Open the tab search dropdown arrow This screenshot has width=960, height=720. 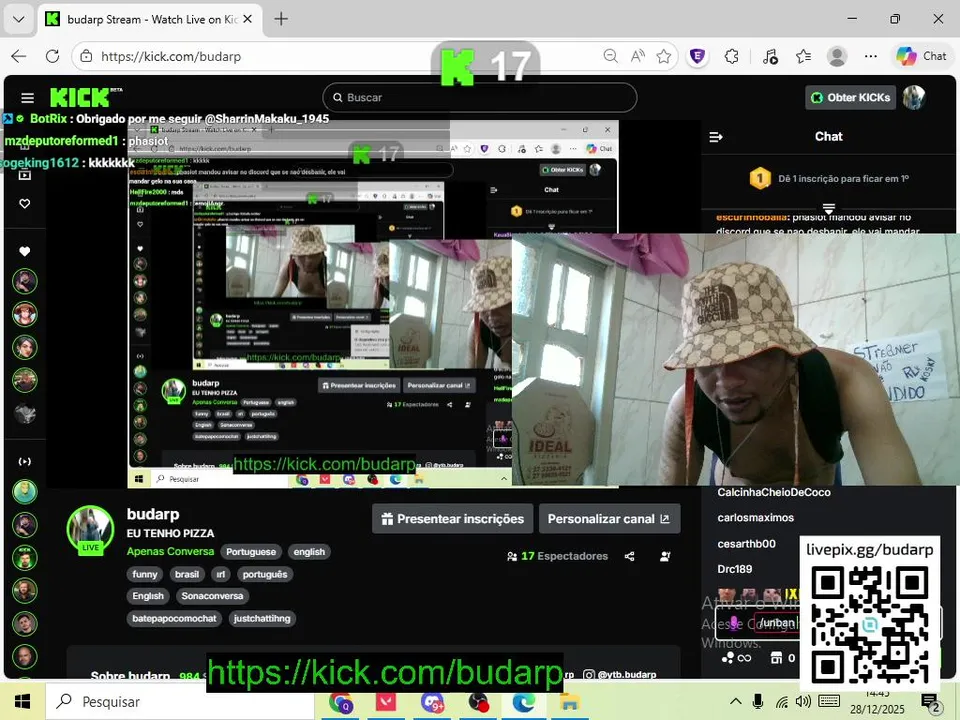click(x=19, y=19)
